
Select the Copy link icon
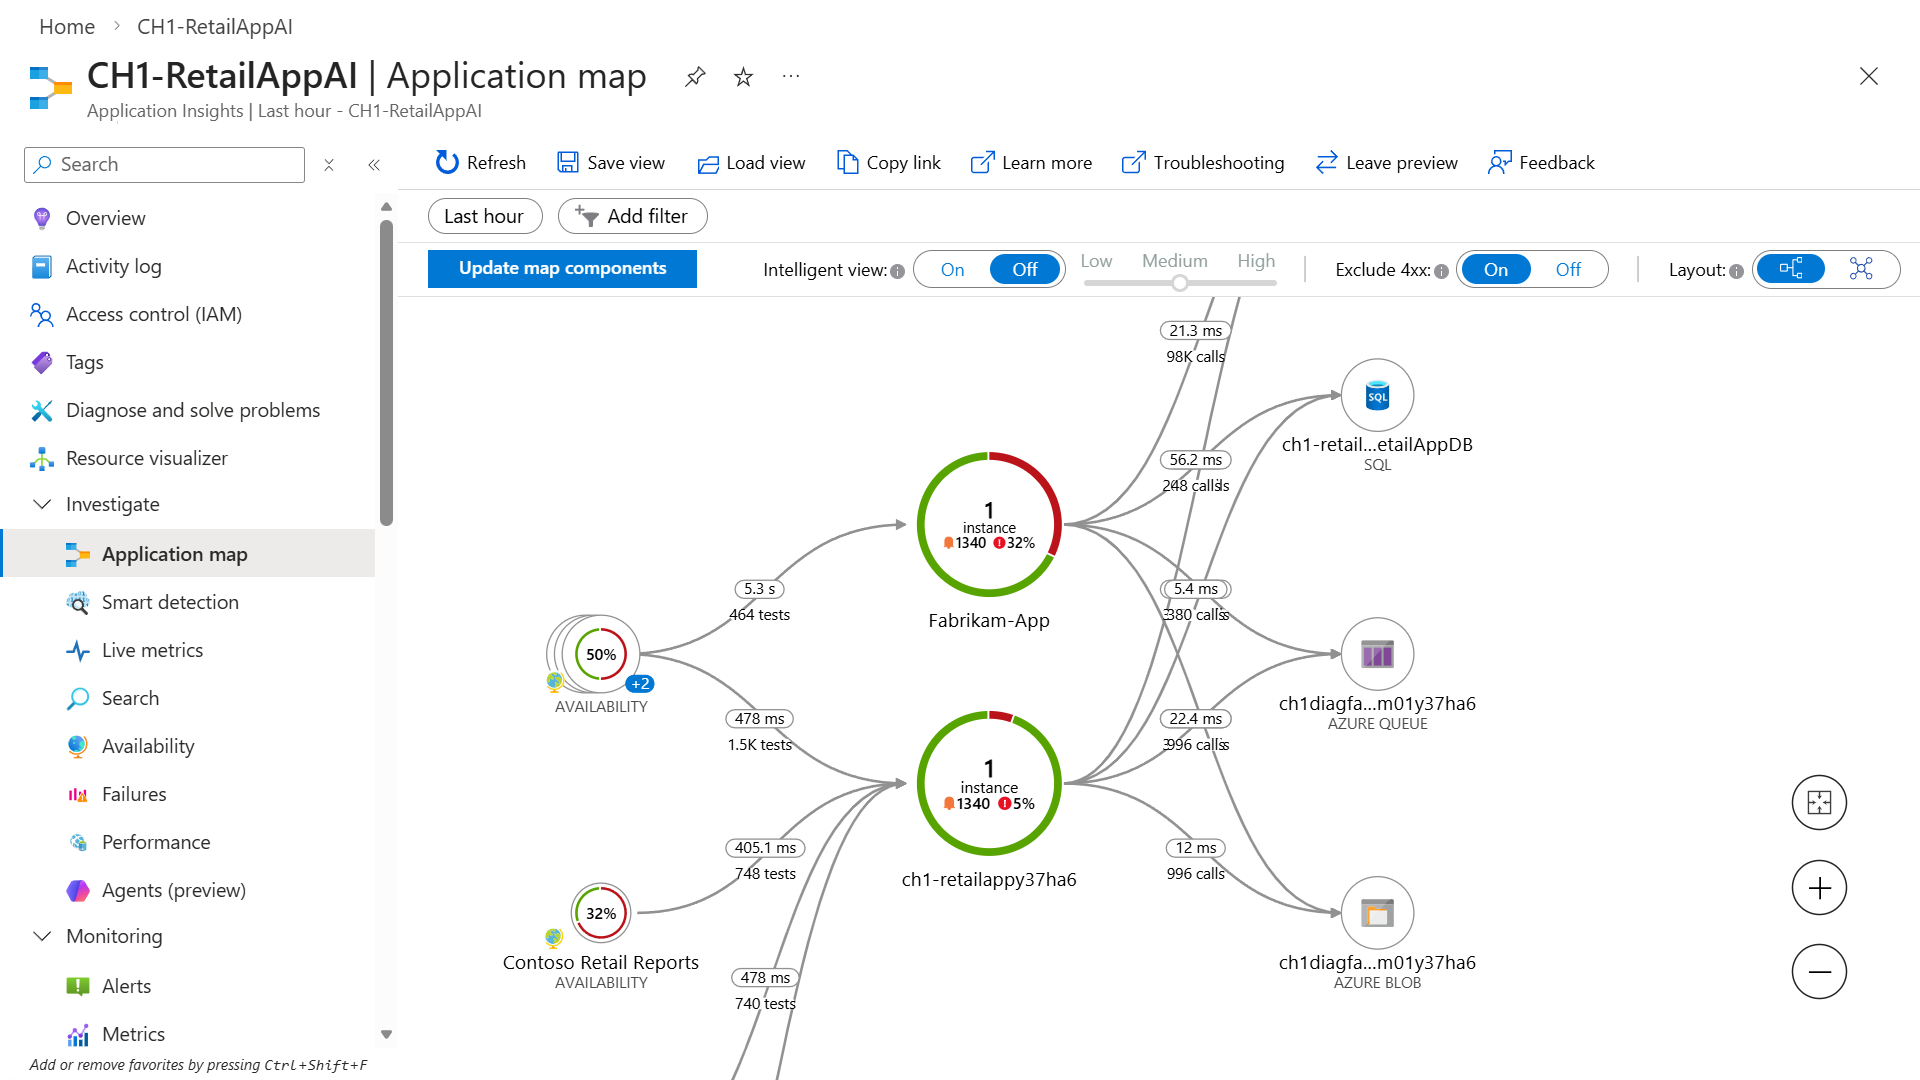(847, 162)
